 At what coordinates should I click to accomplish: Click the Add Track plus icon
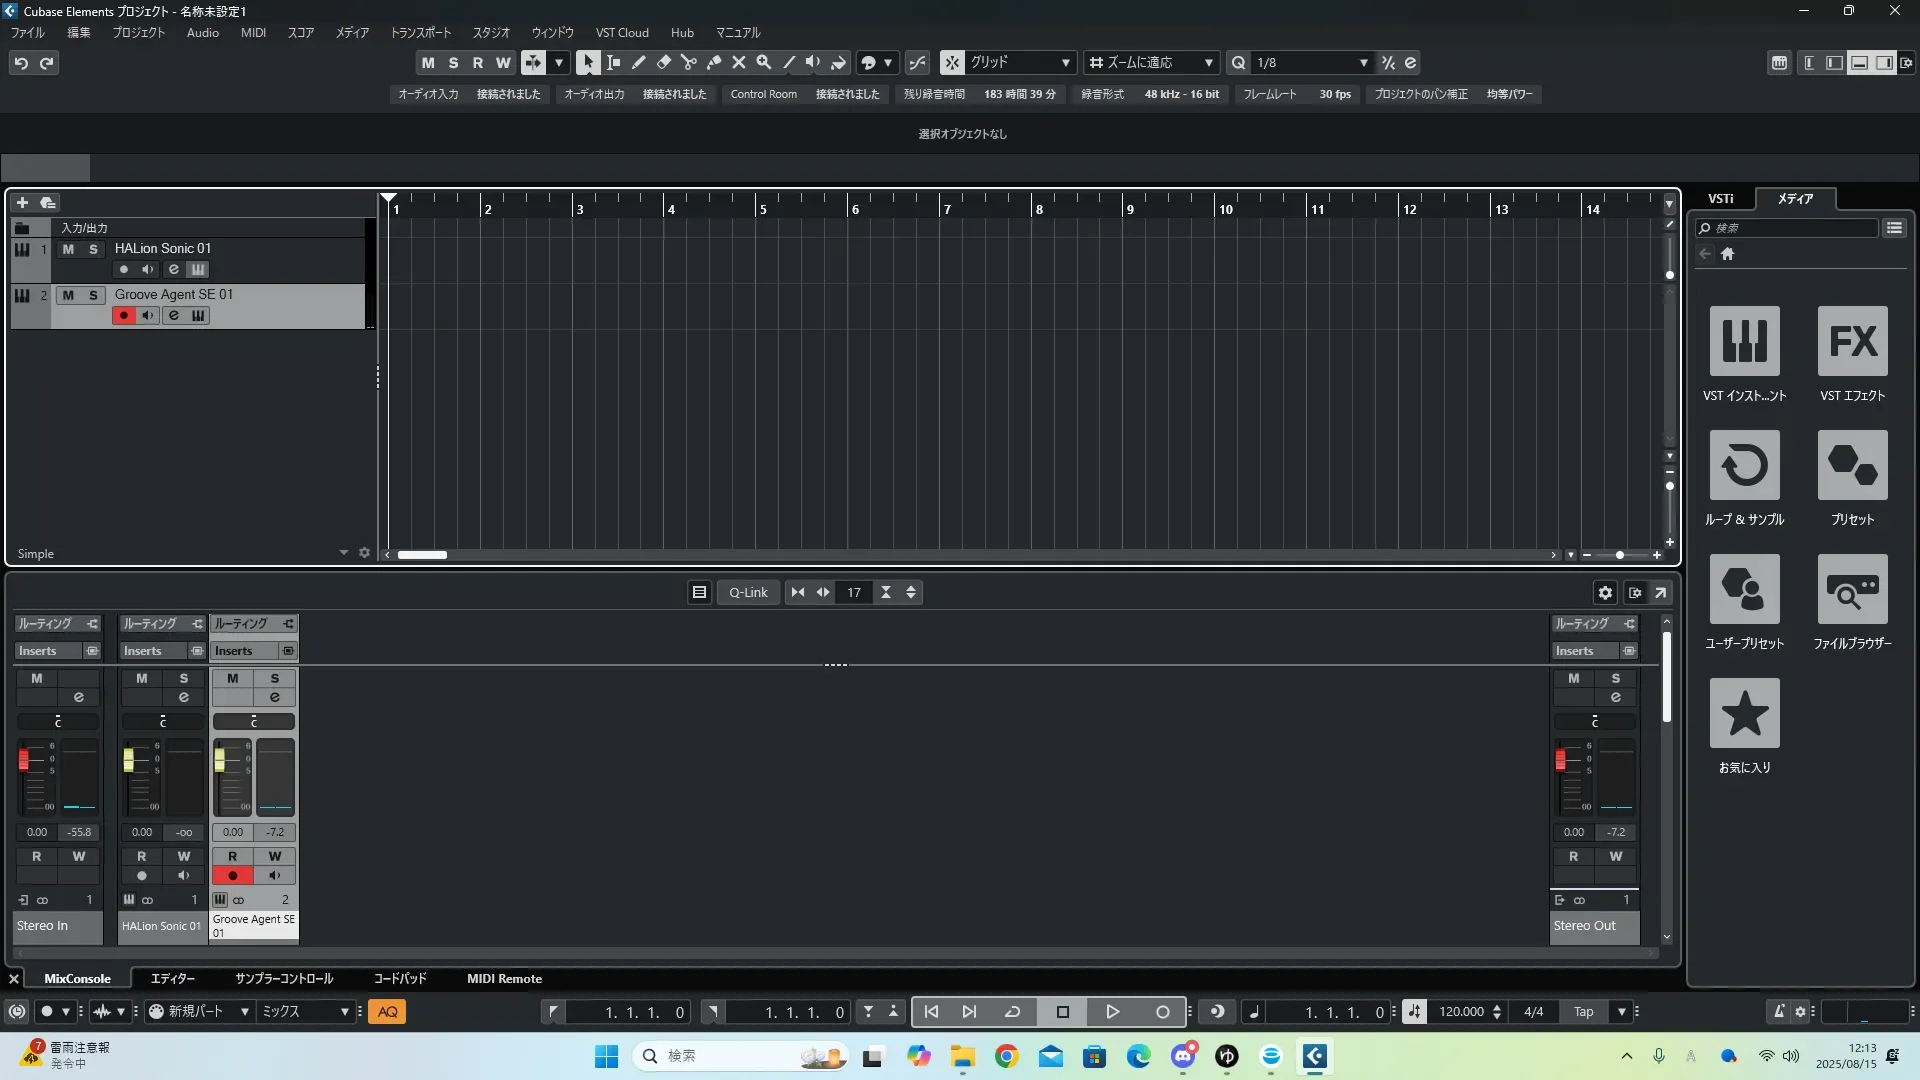[22, 202]
